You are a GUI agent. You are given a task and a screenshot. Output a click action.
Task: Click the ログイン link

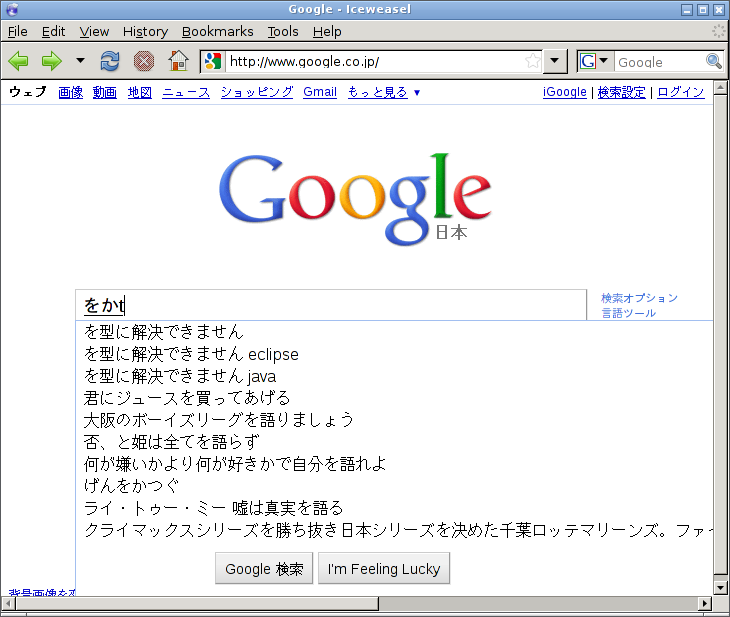[681, 92]
